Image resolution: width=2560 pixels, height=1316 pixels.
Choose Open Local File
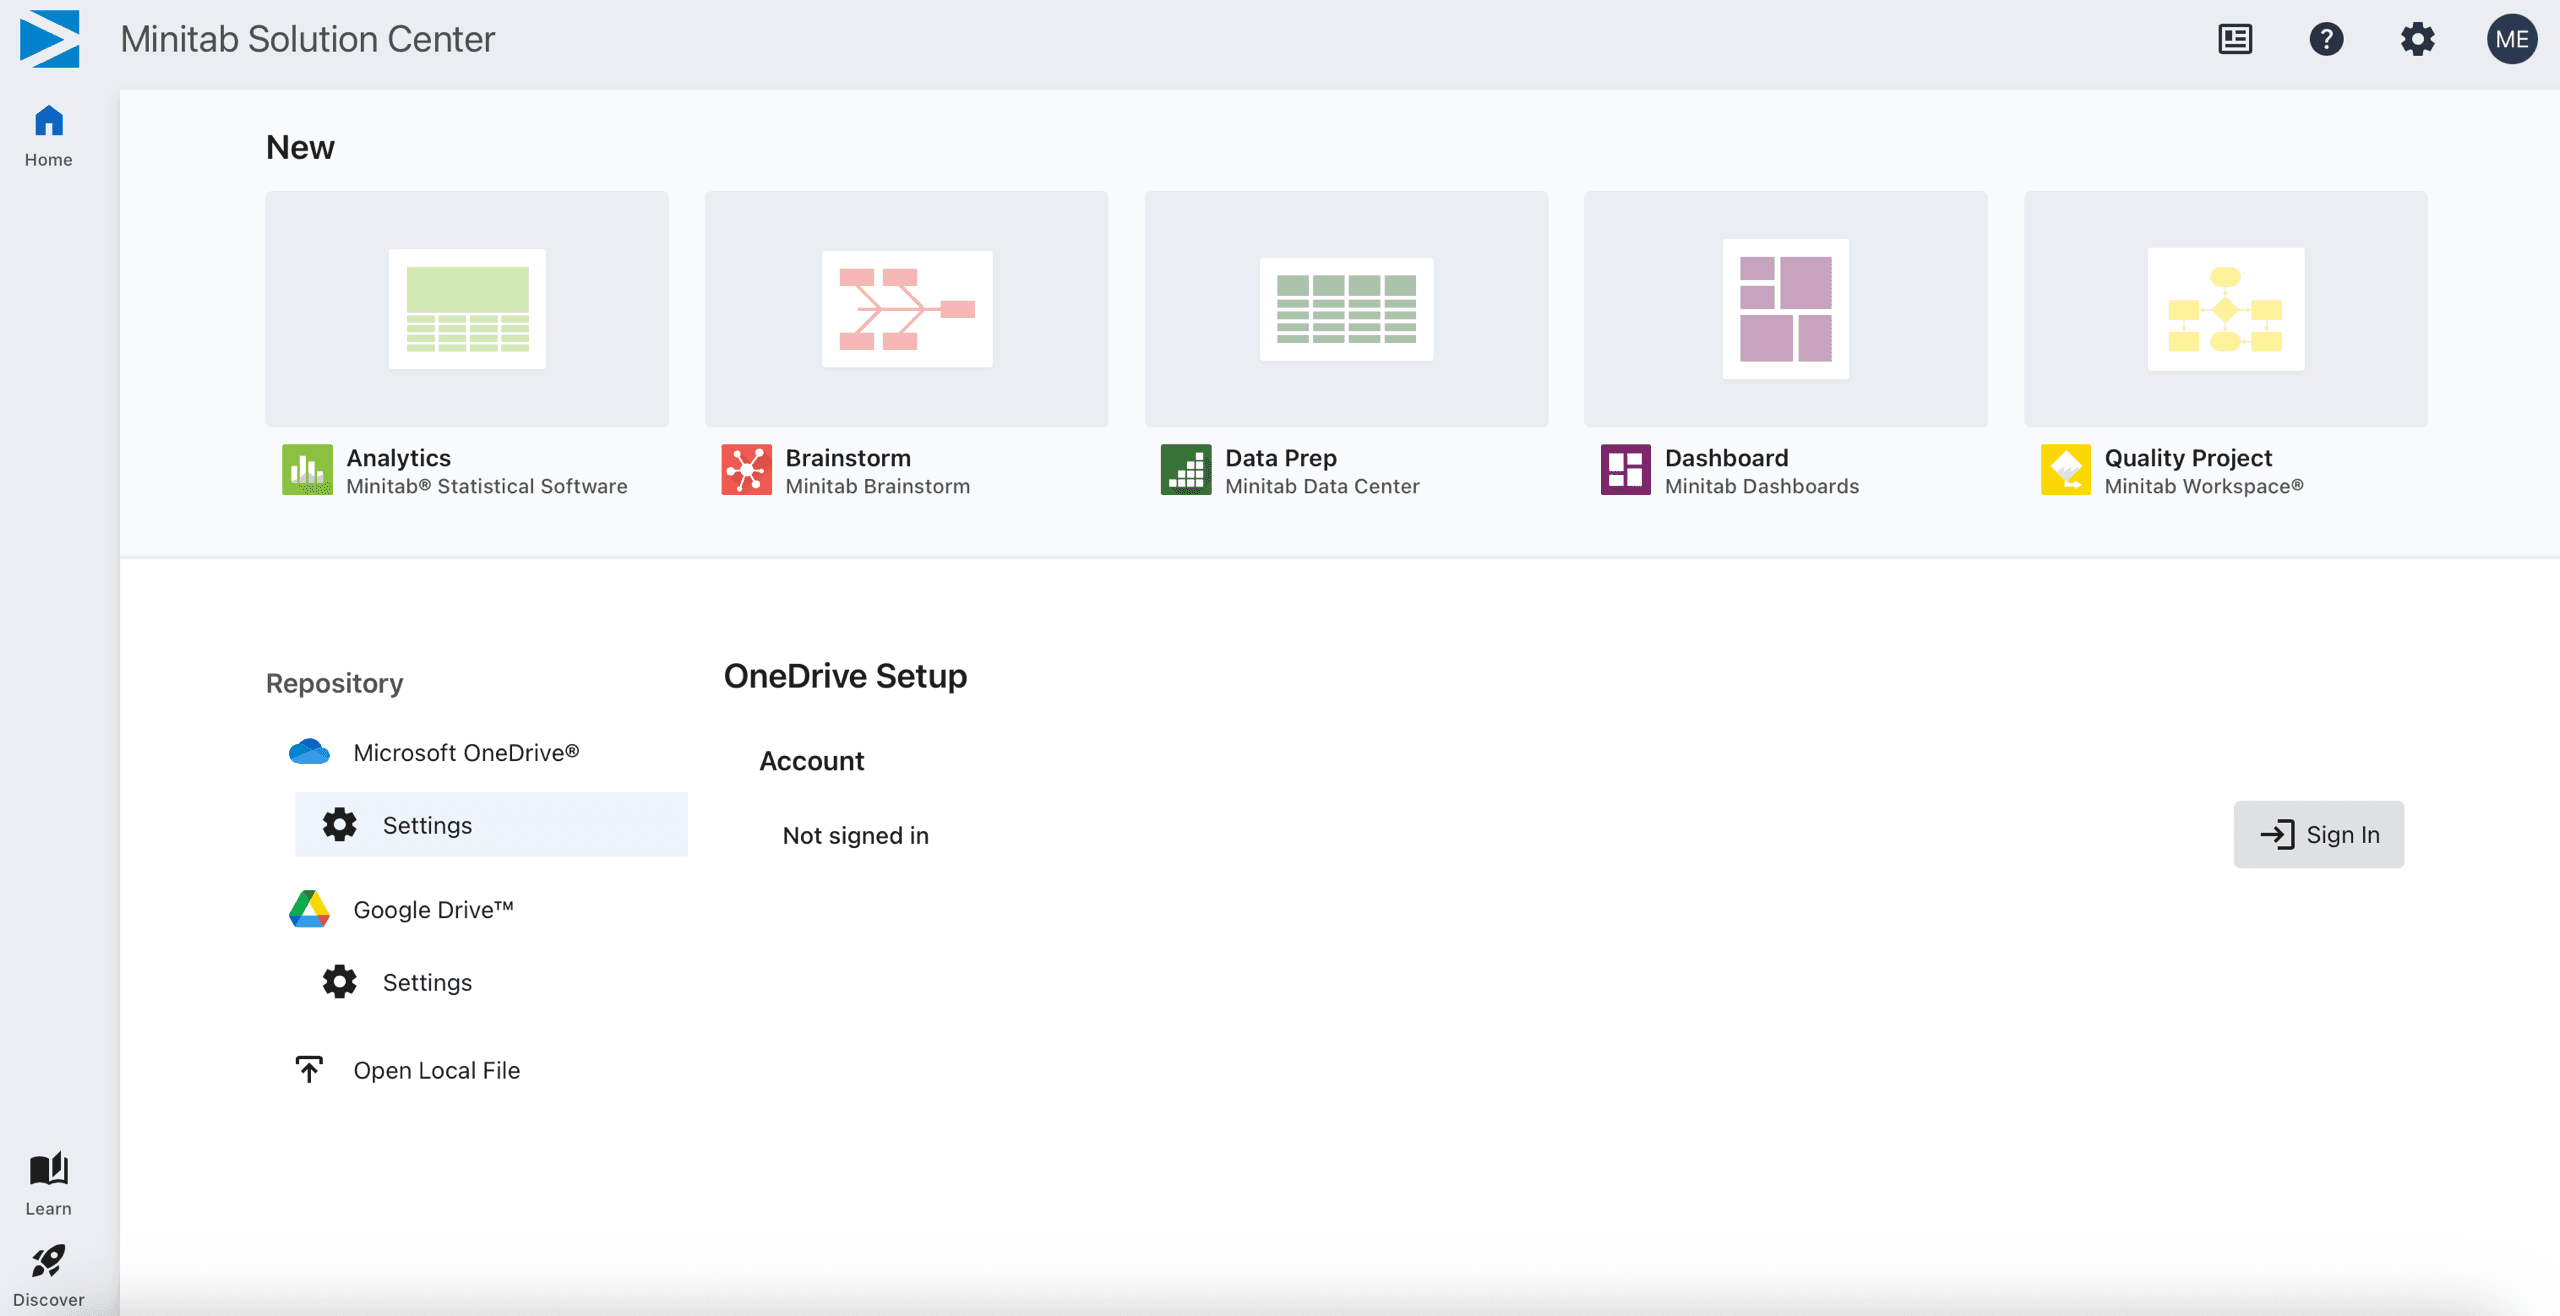click(436, 1069)
